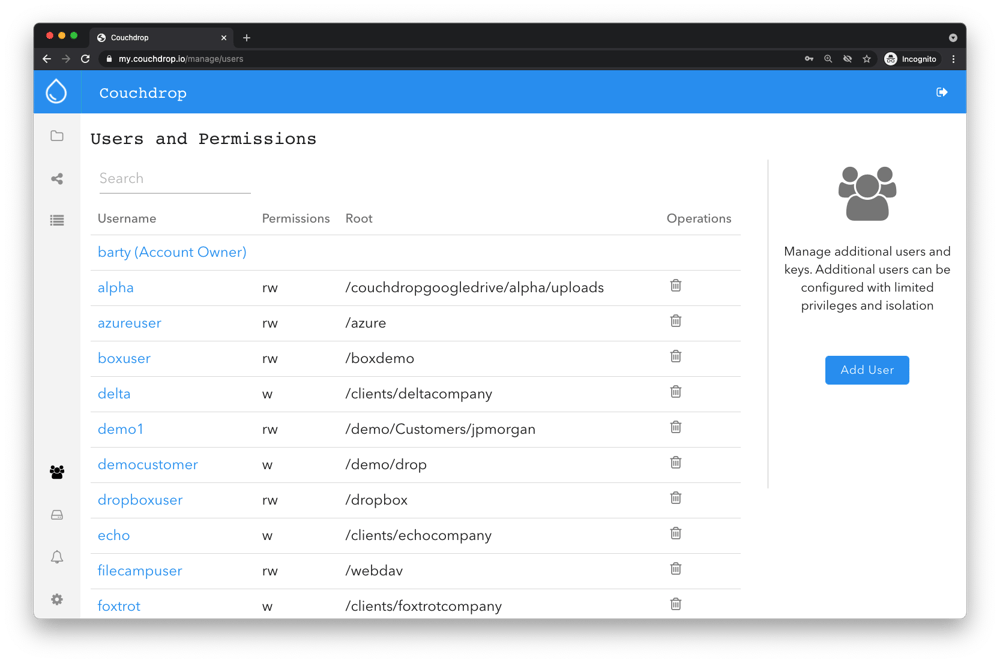This screenshot has width=1000, height=663.
Task: Bookmark this page using the star icon
Action: (x=866, y=59)
